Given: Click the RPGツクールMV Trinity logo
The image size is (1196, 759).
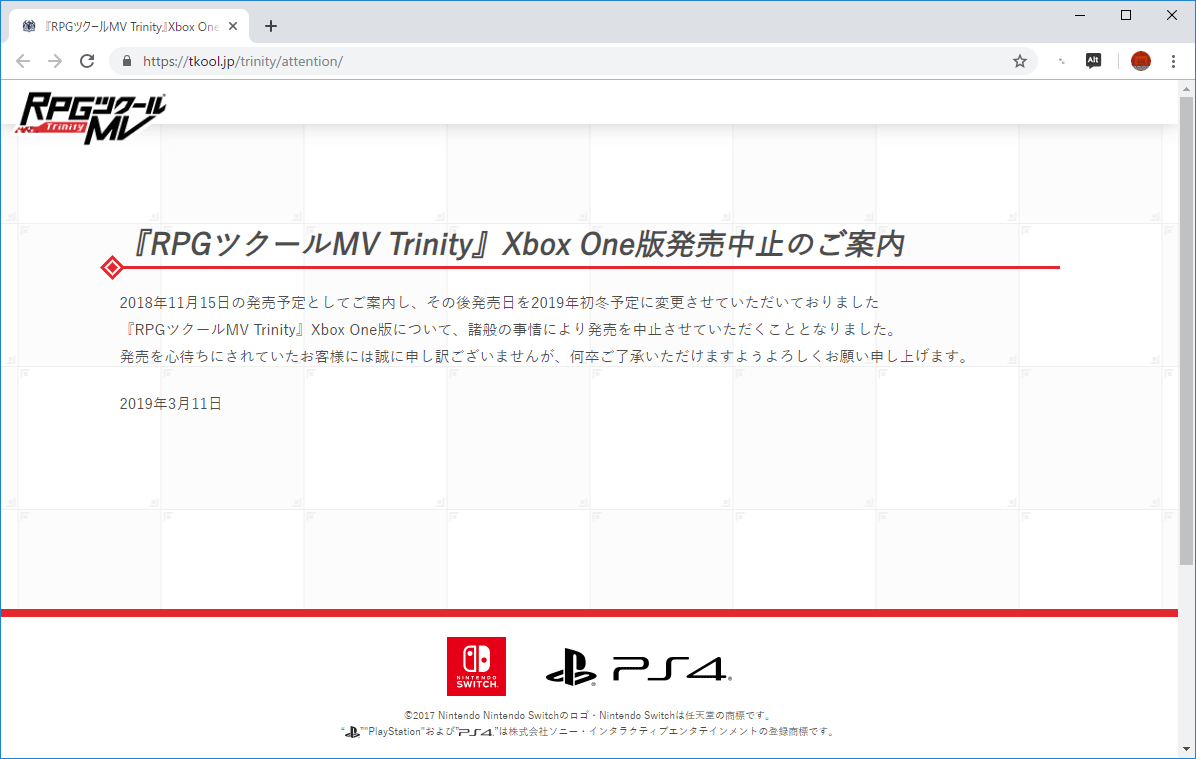Looking at the screenshot, I should pyautogui.click(x=90, y=117).
